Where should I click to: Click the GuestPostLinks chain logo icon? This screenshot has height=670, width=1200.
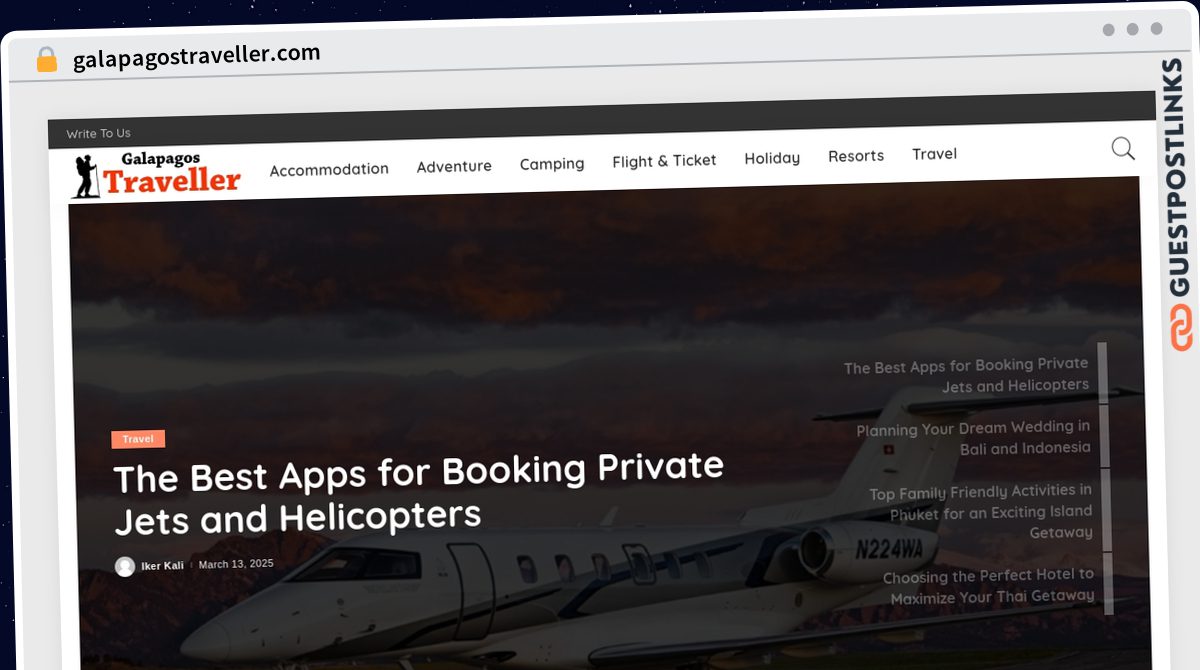click(1181, 329)
